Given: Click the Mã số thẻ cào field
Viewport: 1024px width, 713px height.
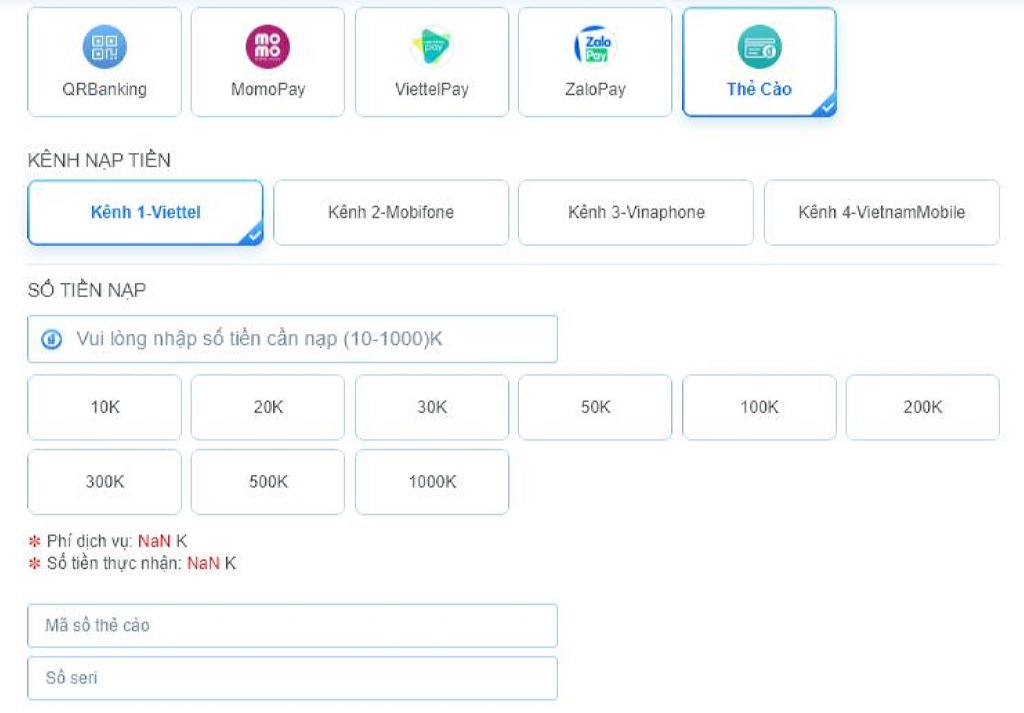Looking at the screenshot, I should pyautogui.click(x=292, y=626).
